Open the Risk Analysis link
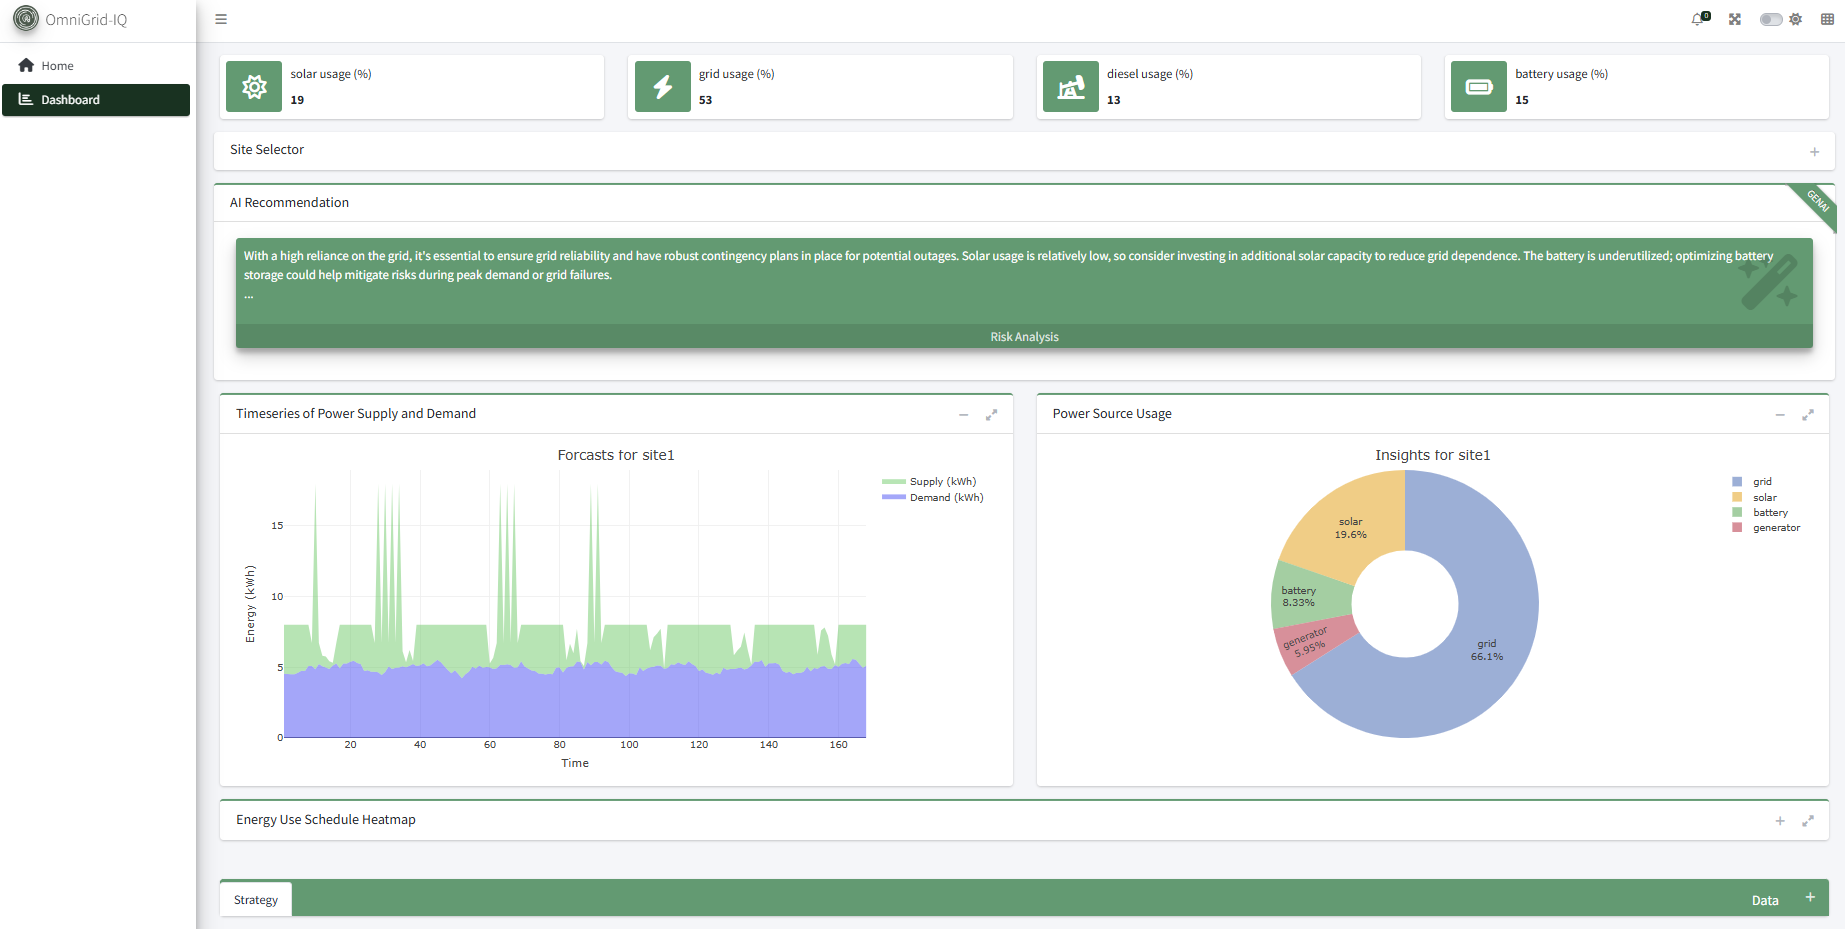 (x=1024, y=337)
